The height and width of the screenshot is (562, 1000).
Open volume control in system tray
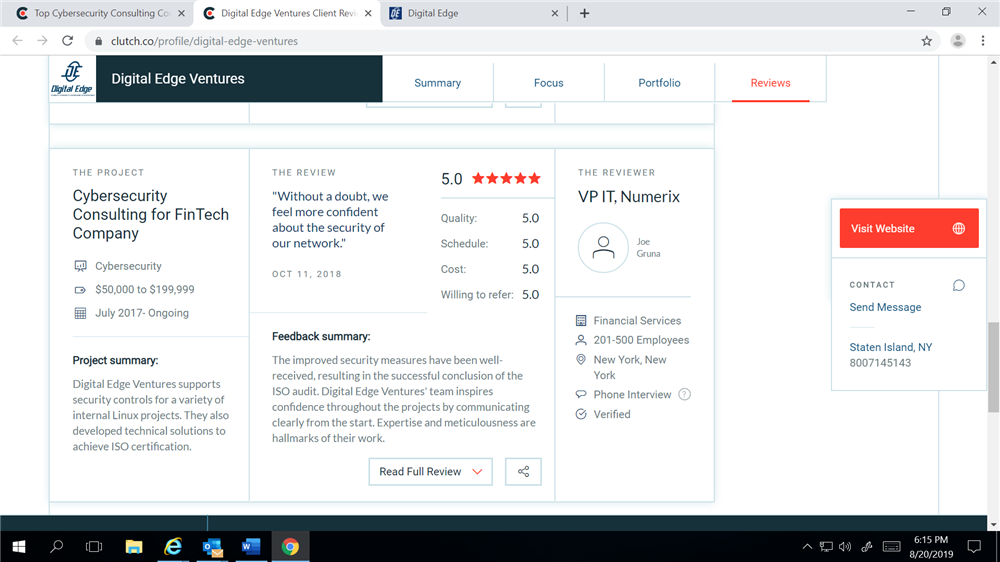tap(845, 547)
